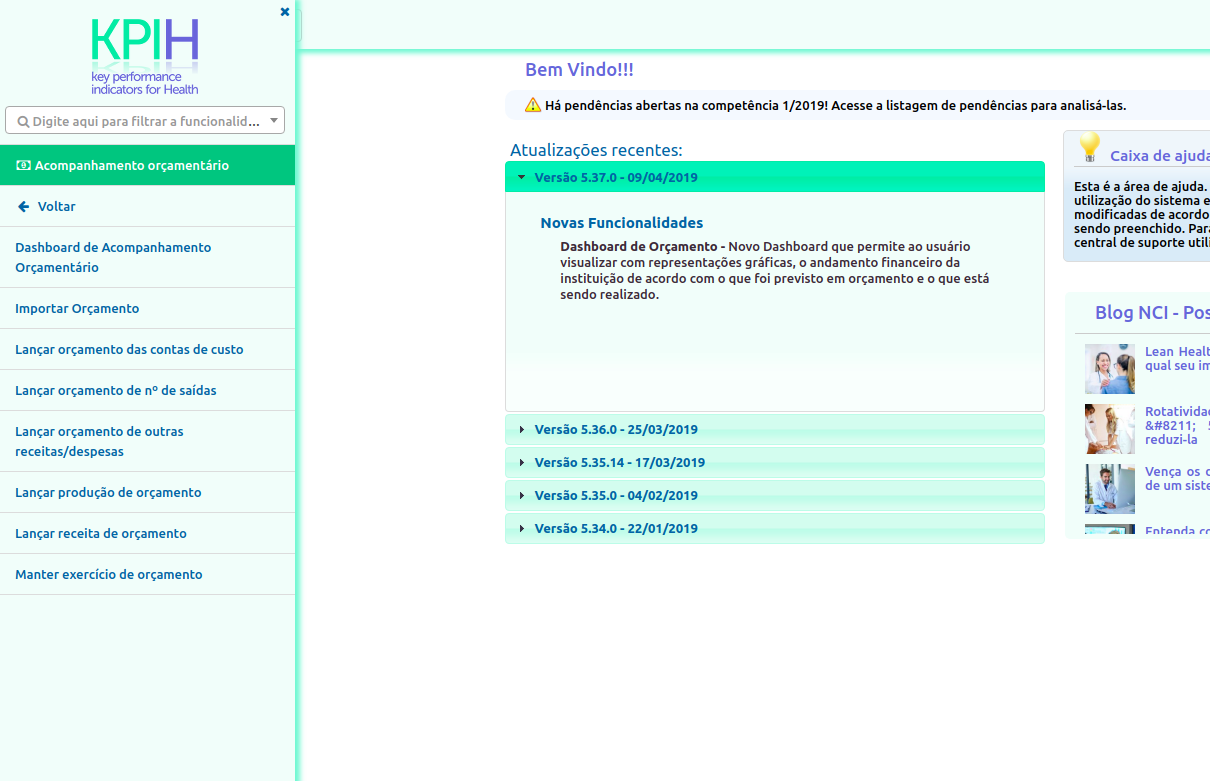Viewport: 1210px width, 781px height.
Task: Click the Rotatividade post thumbnail
Action: (1110, 429)
